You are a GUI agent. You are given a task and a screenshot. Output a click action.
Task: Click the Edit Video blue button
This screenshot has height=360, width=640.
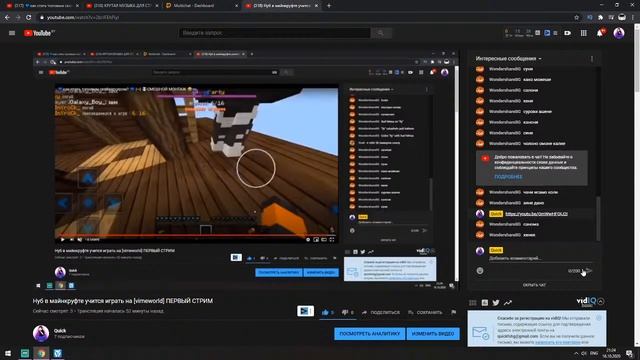pos(433,334)
